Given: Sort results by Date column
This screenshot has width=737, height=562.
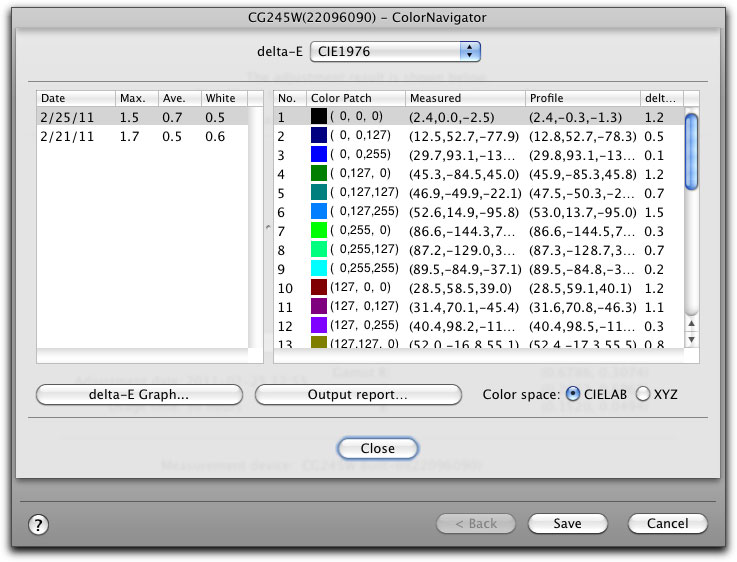Looking at the screenshot, I should click(76, 98).
